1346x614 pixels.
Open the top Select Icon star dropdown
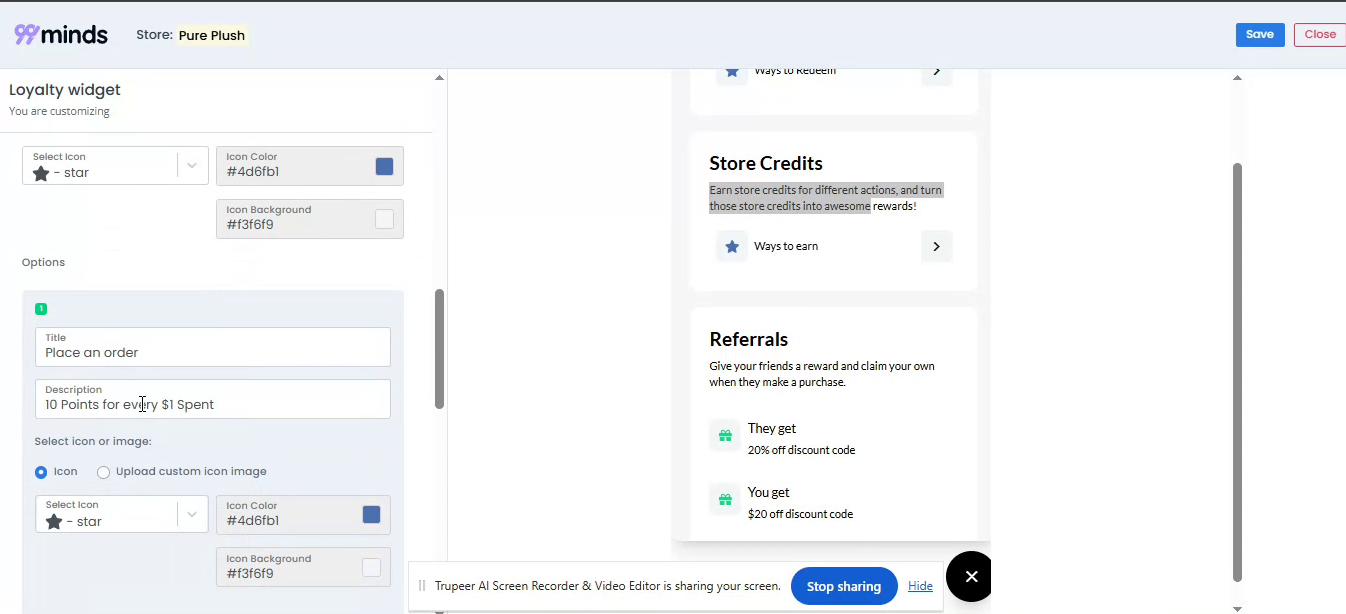(x=115, y=166)
